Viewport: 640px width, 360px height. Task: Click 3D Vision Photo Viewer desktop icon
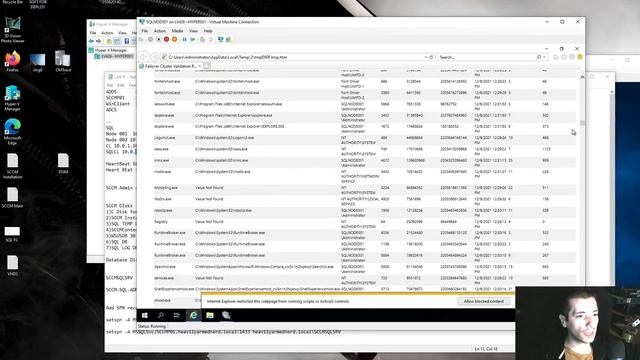[13, 30]
